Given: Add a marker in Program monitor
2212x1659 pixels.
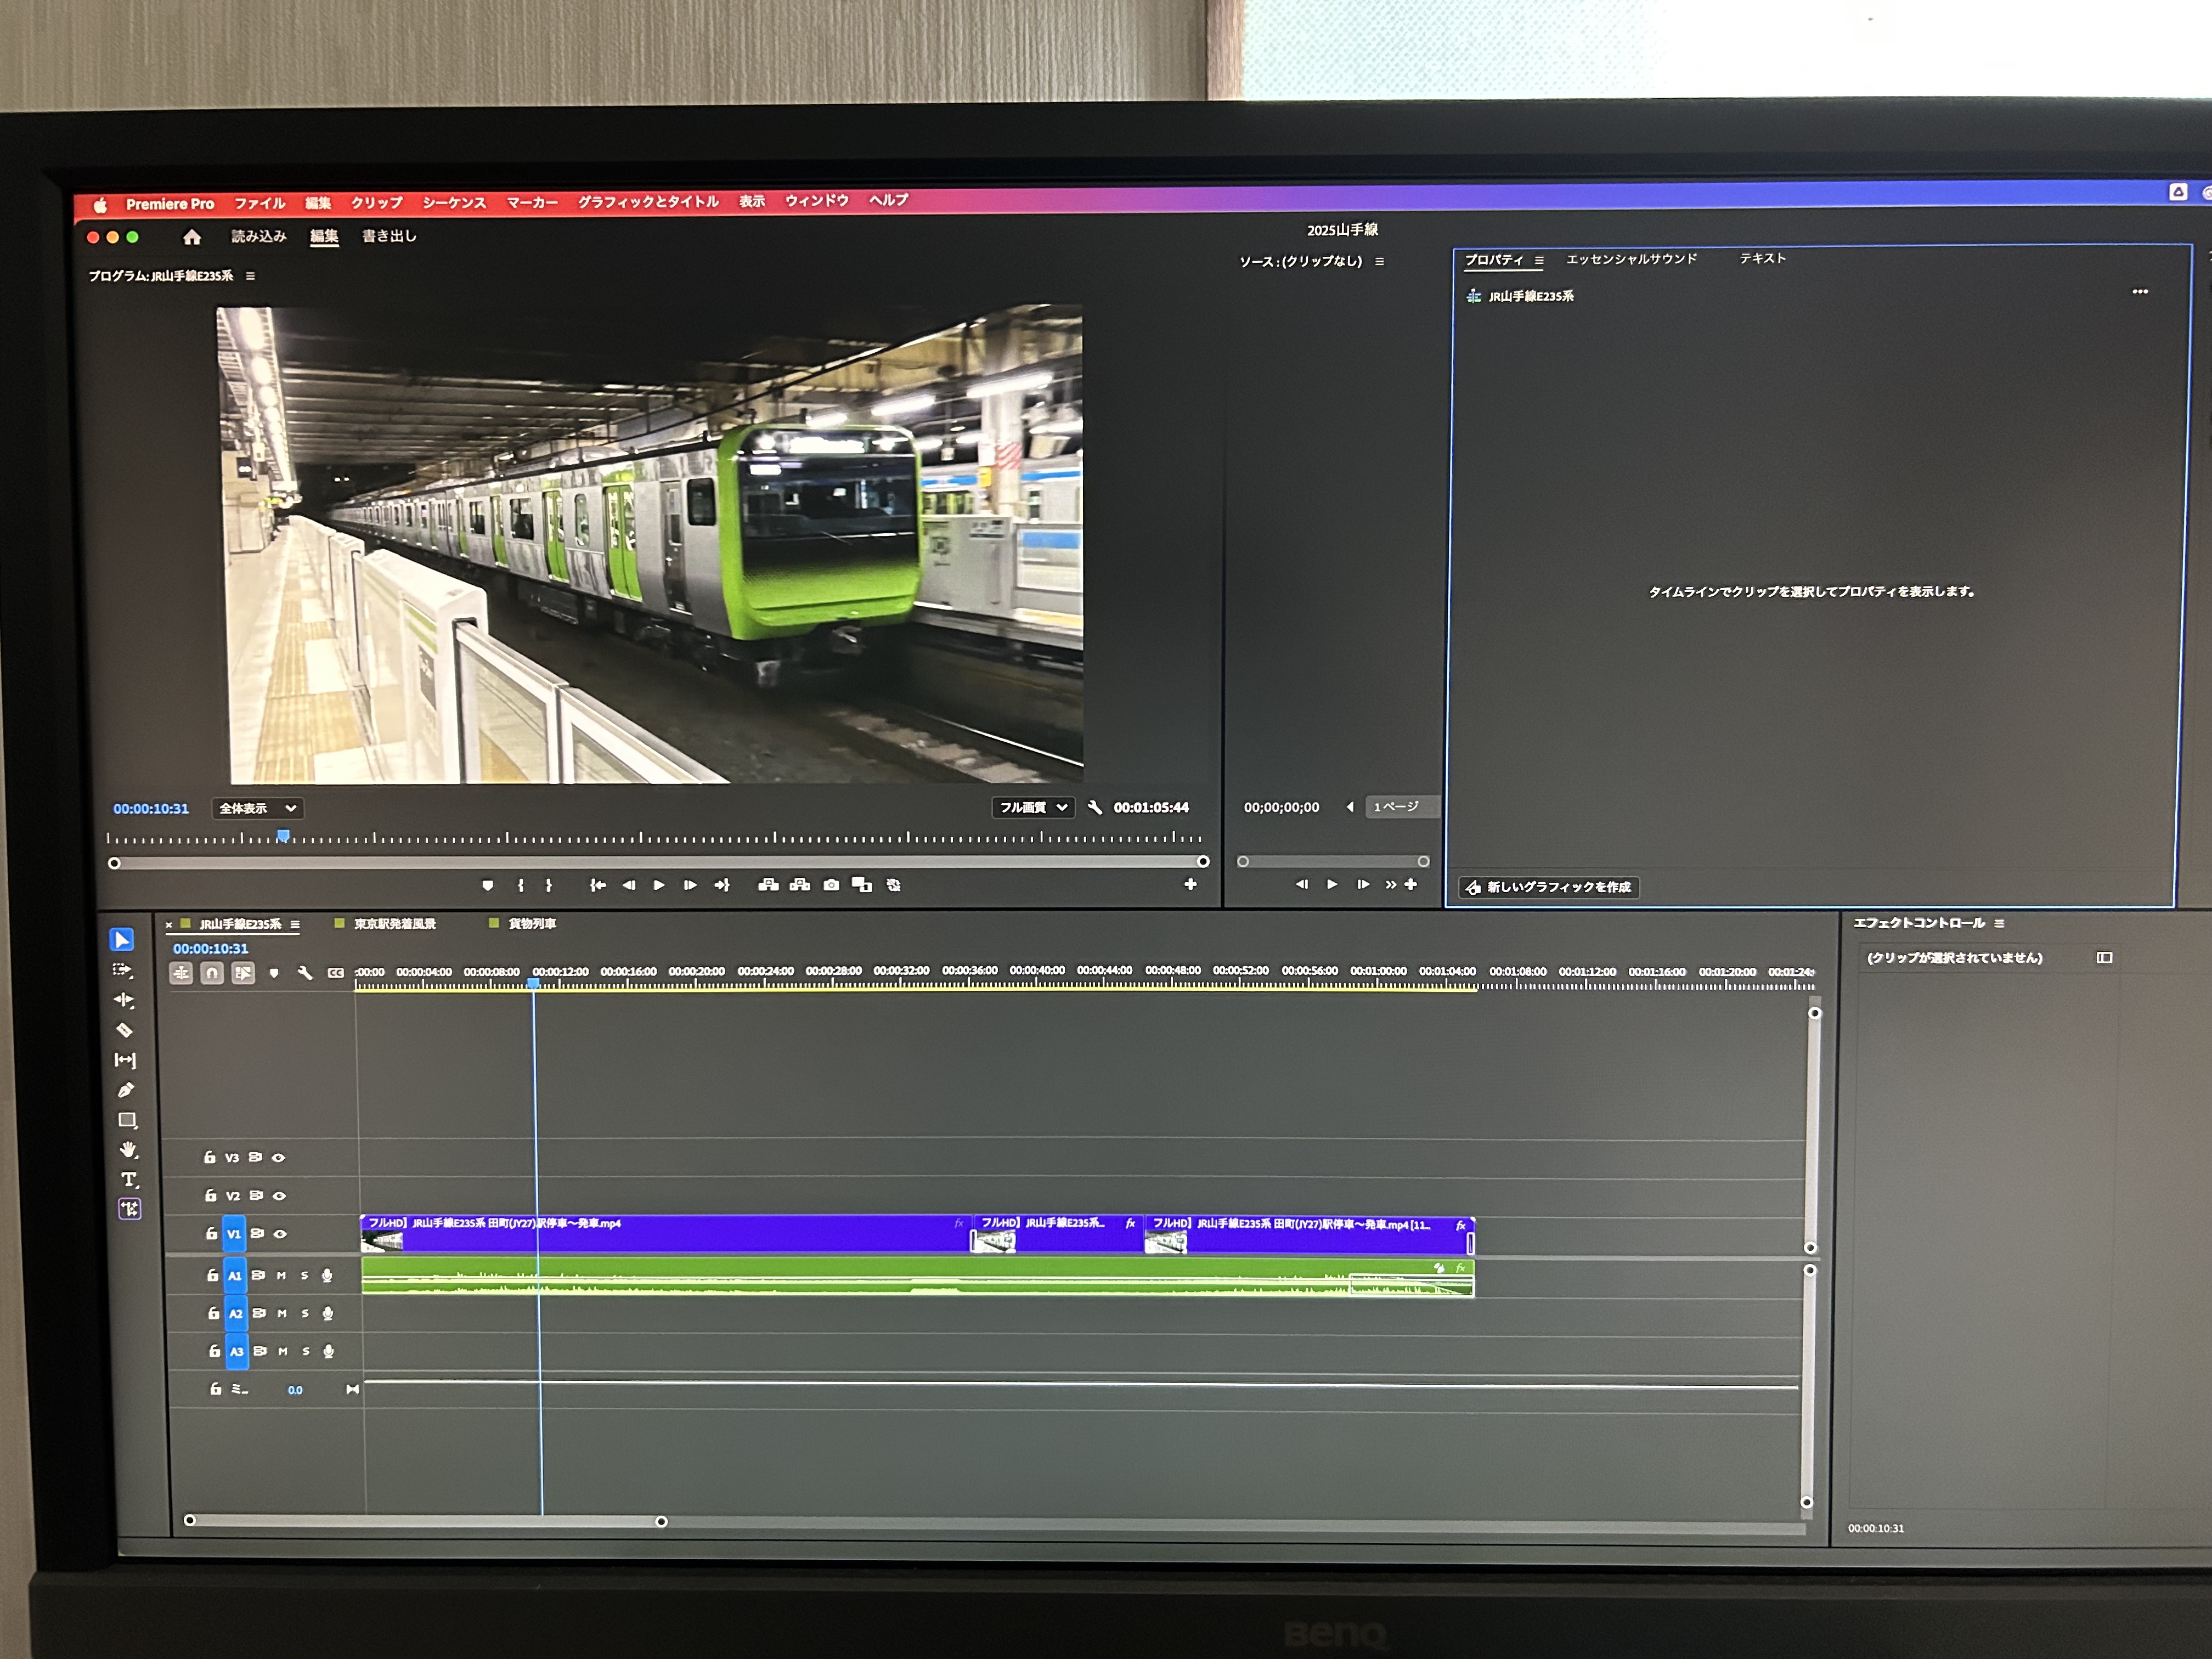Looking at the screenshot, I should point(488,885).
